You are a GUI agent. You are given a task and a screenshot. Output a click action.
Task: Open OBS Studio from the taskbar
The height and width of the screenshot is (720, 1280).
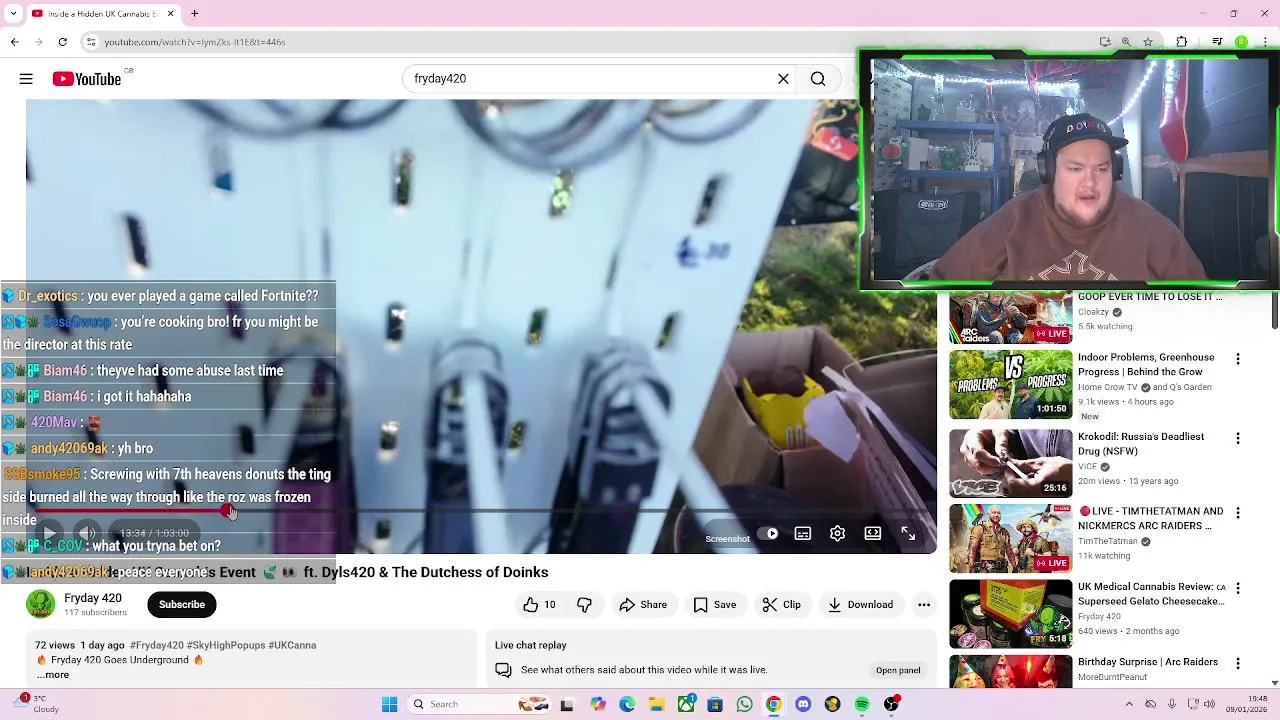[x=891, y=705]
